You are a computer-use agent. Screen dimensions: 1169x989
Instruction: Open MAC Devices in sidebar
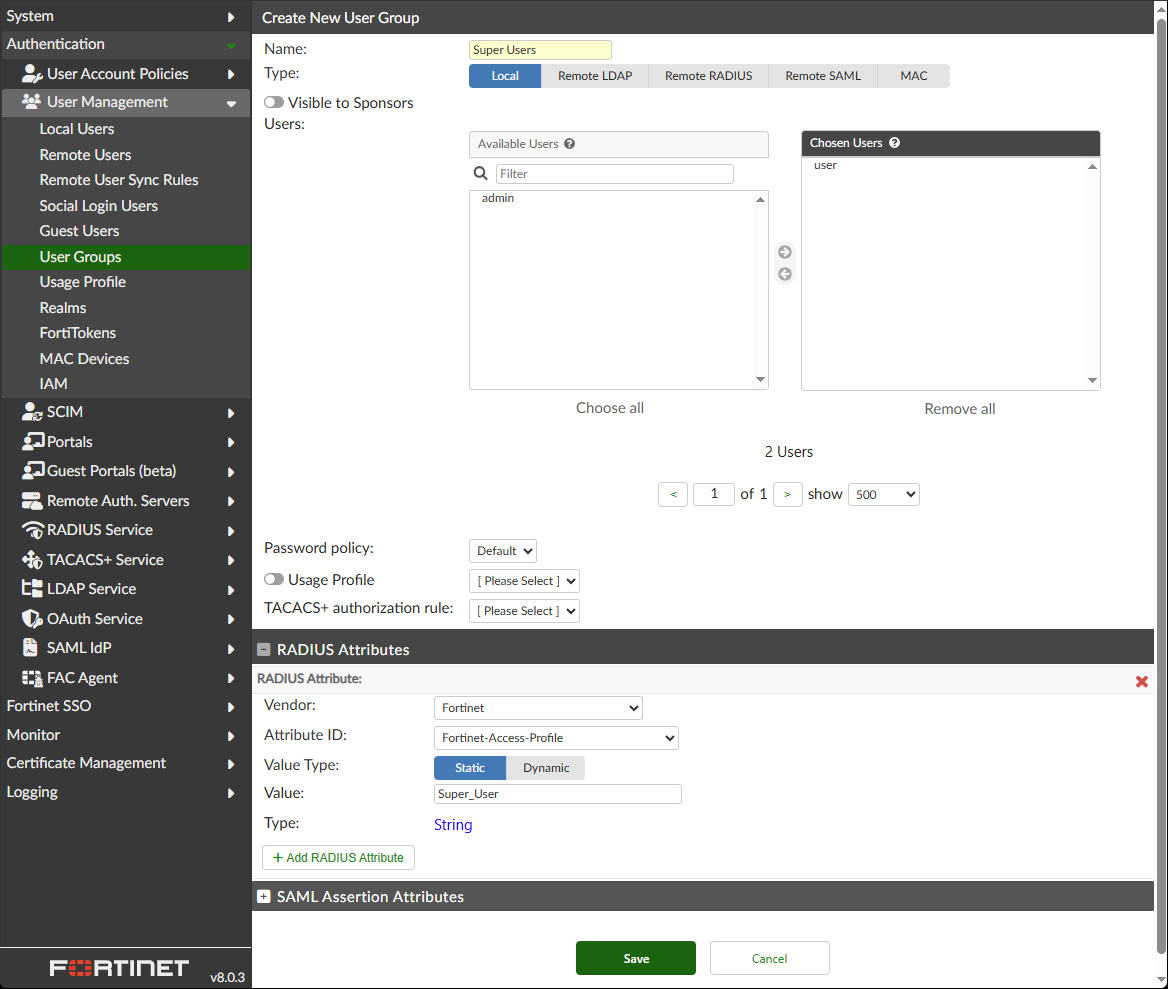(x=84, y=358)
